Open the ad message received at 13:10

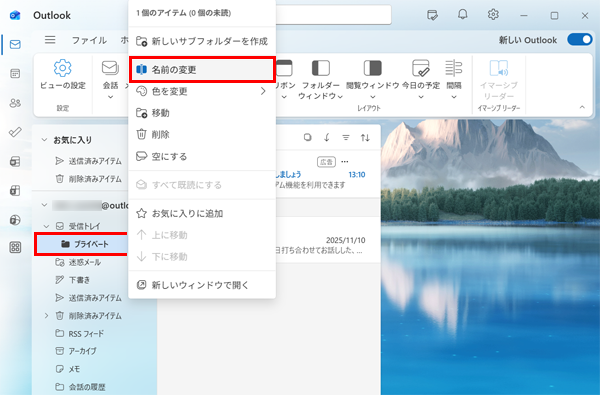point(328,174)
